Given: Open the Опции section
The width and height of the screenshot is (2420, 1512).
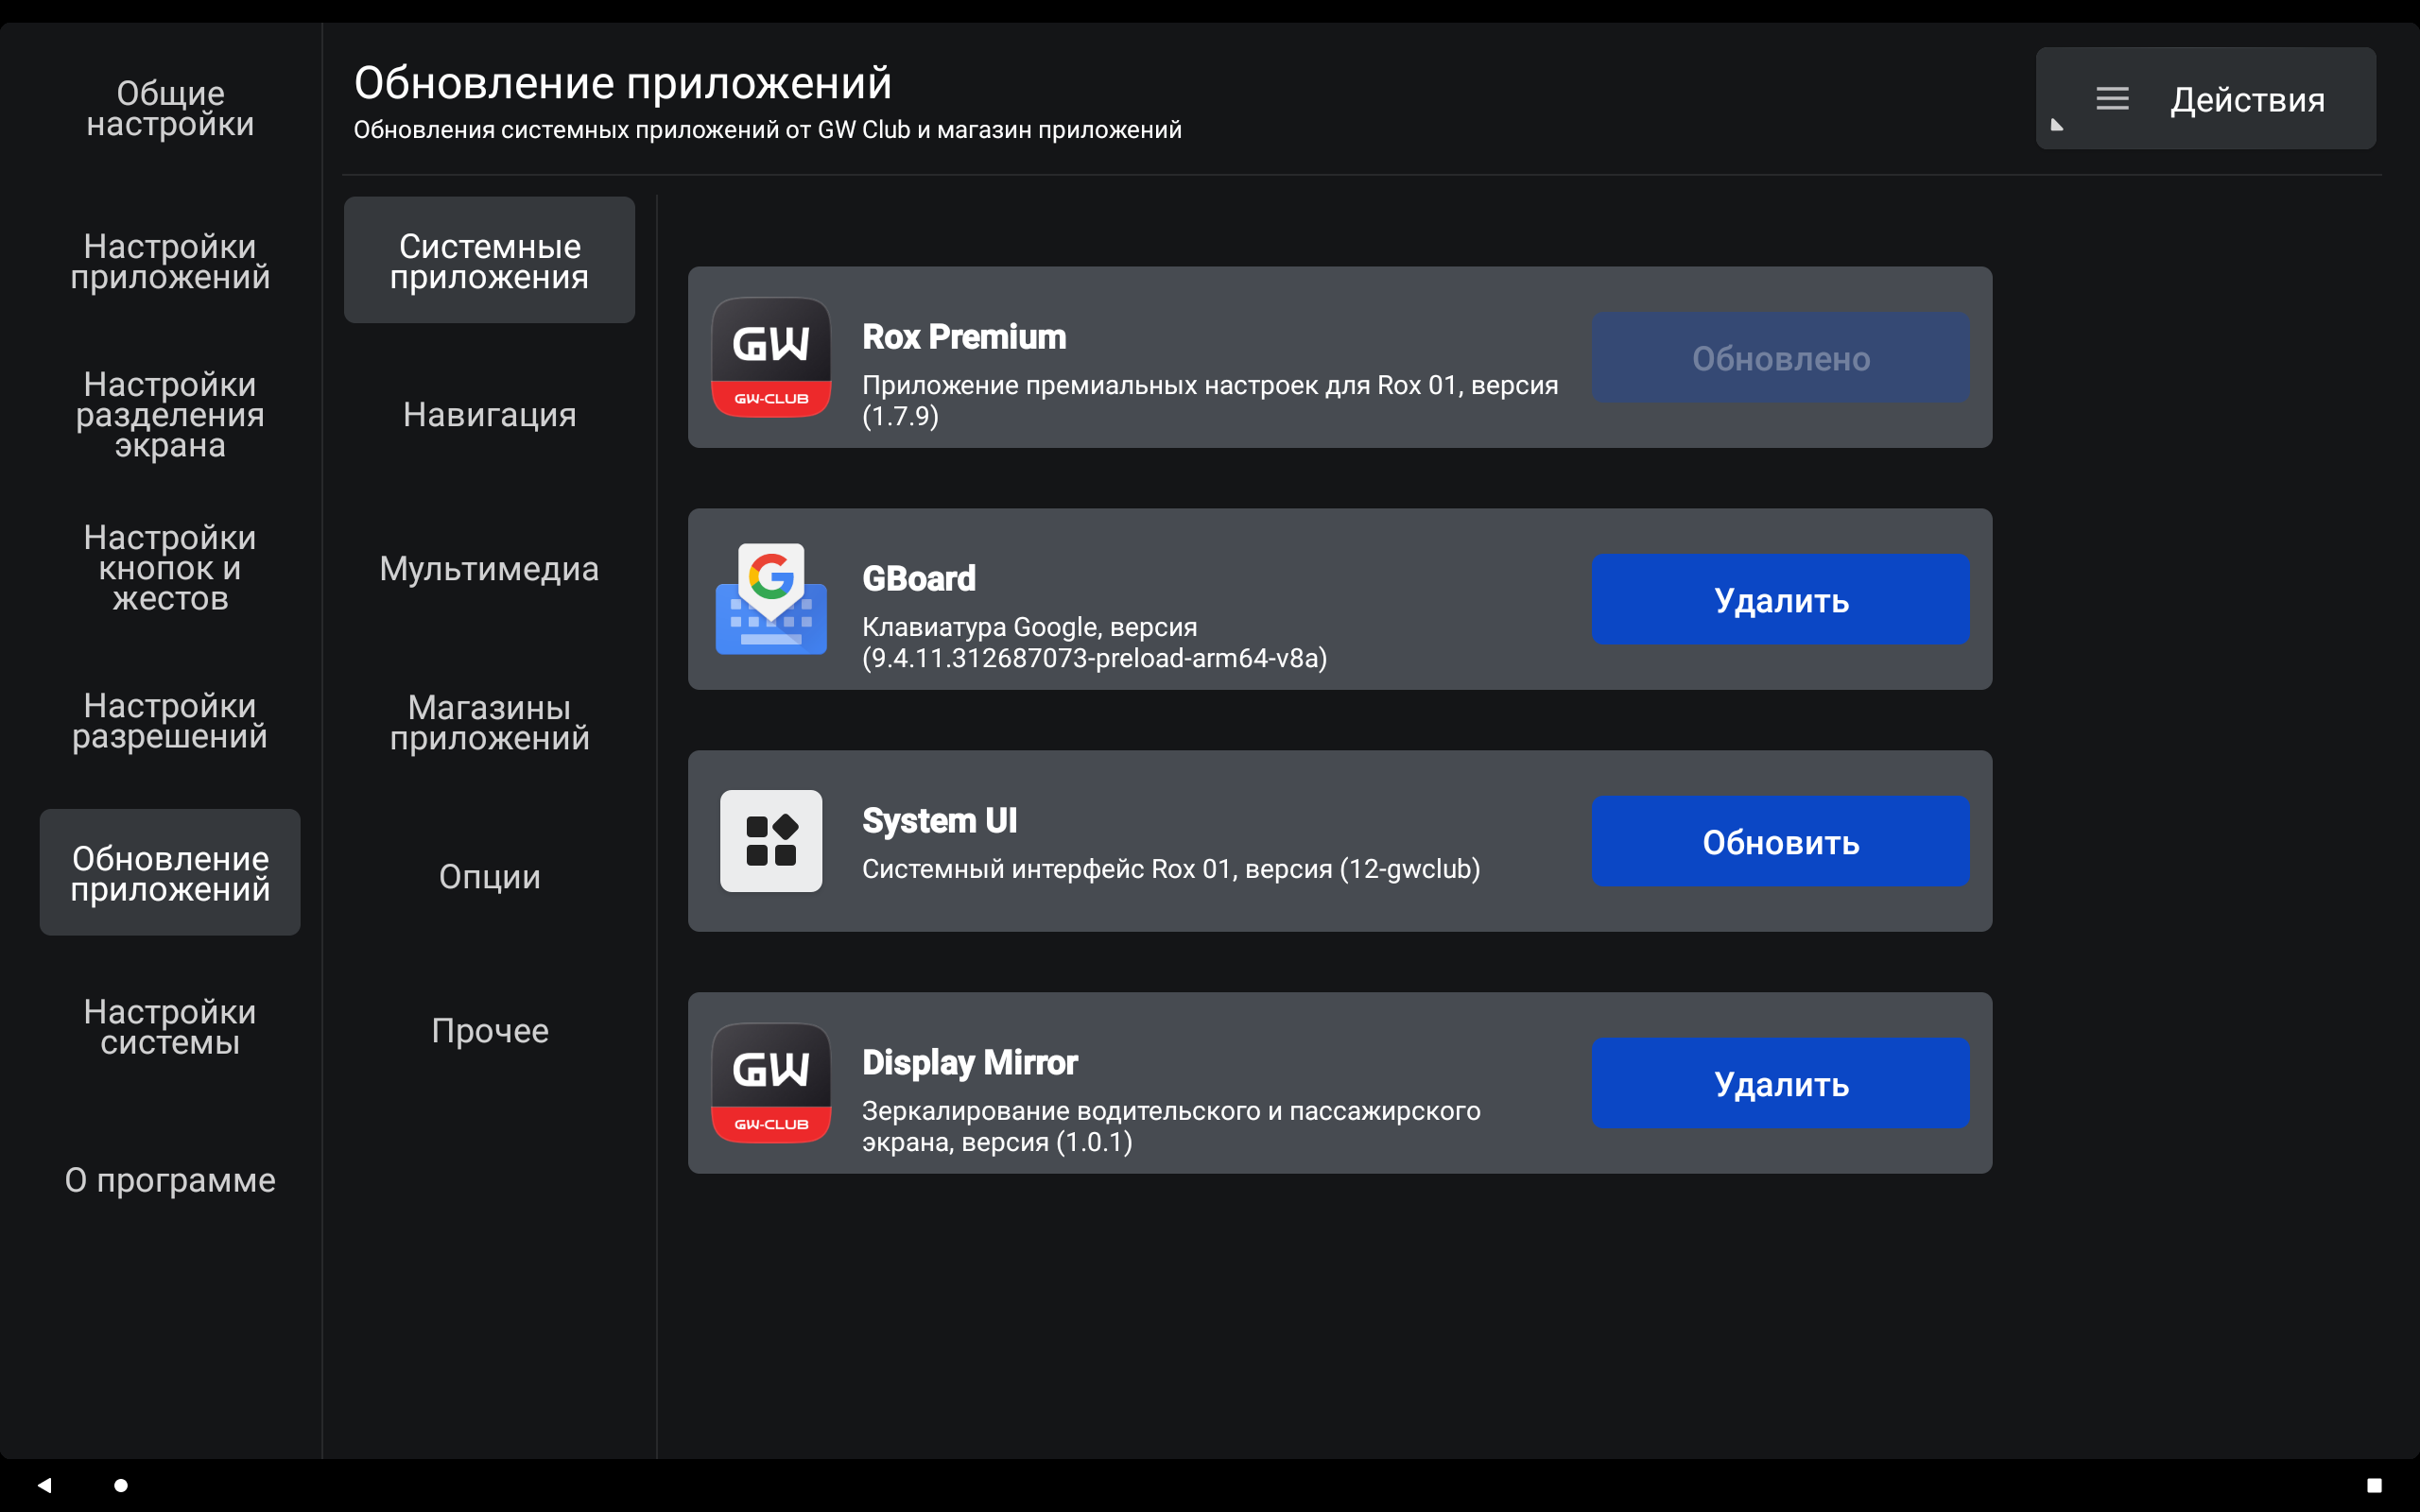Looking at the screenshot, I should point(489,876).
